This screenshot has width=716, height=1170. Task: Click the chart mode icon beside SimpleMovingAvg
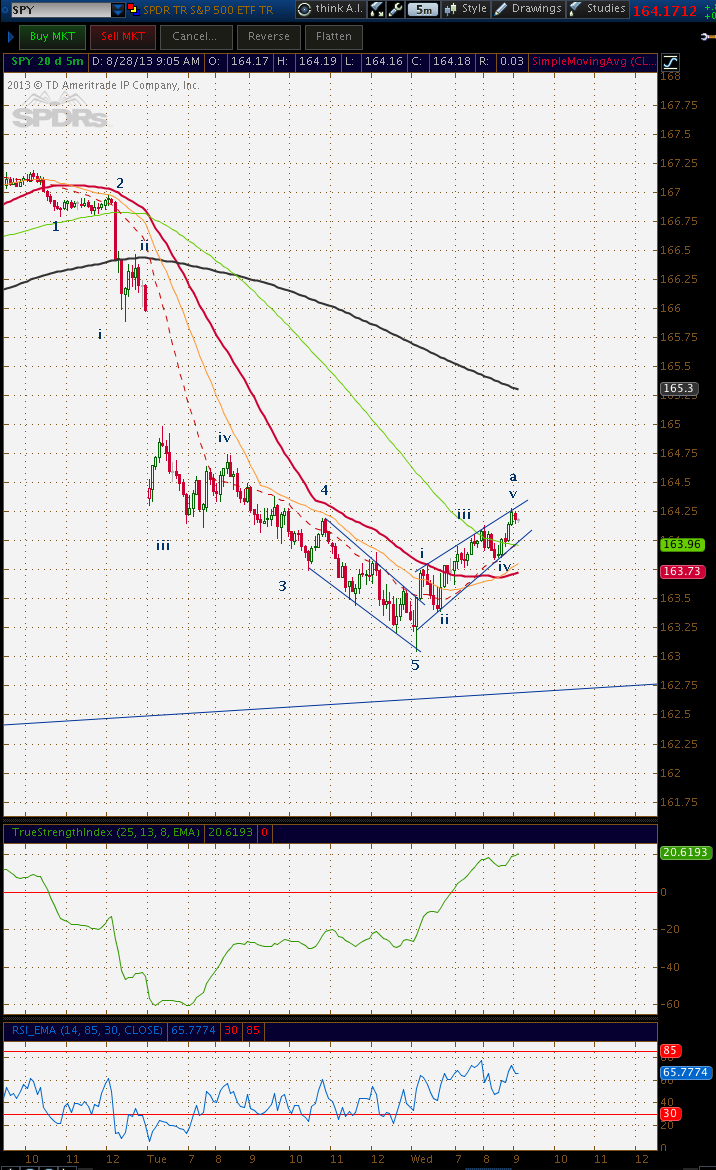click(671, 62)
